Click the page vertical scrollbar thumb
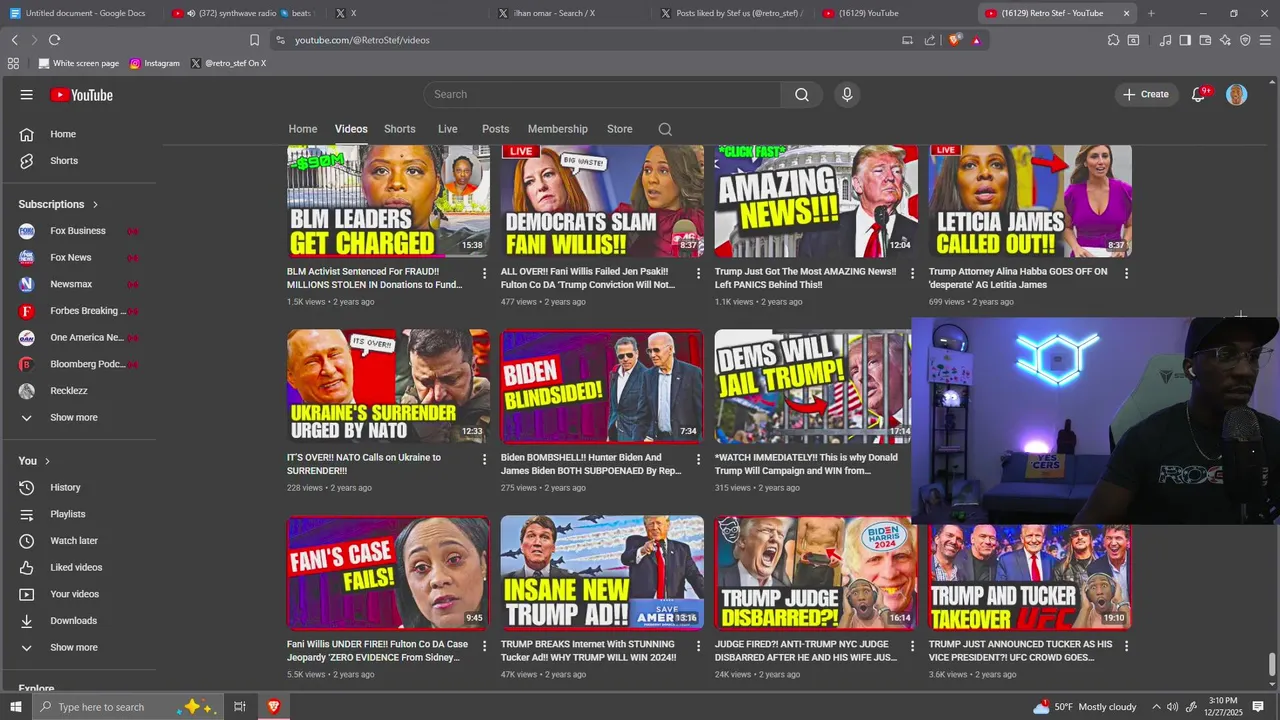The height and width of the screenshot is (720, 1280). 1272,664
